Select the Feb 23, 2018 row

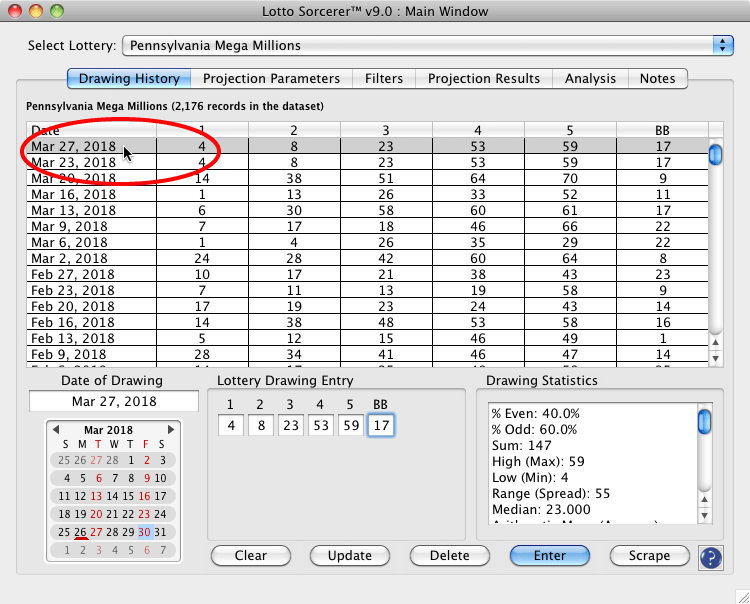click(x=367, y=290)
